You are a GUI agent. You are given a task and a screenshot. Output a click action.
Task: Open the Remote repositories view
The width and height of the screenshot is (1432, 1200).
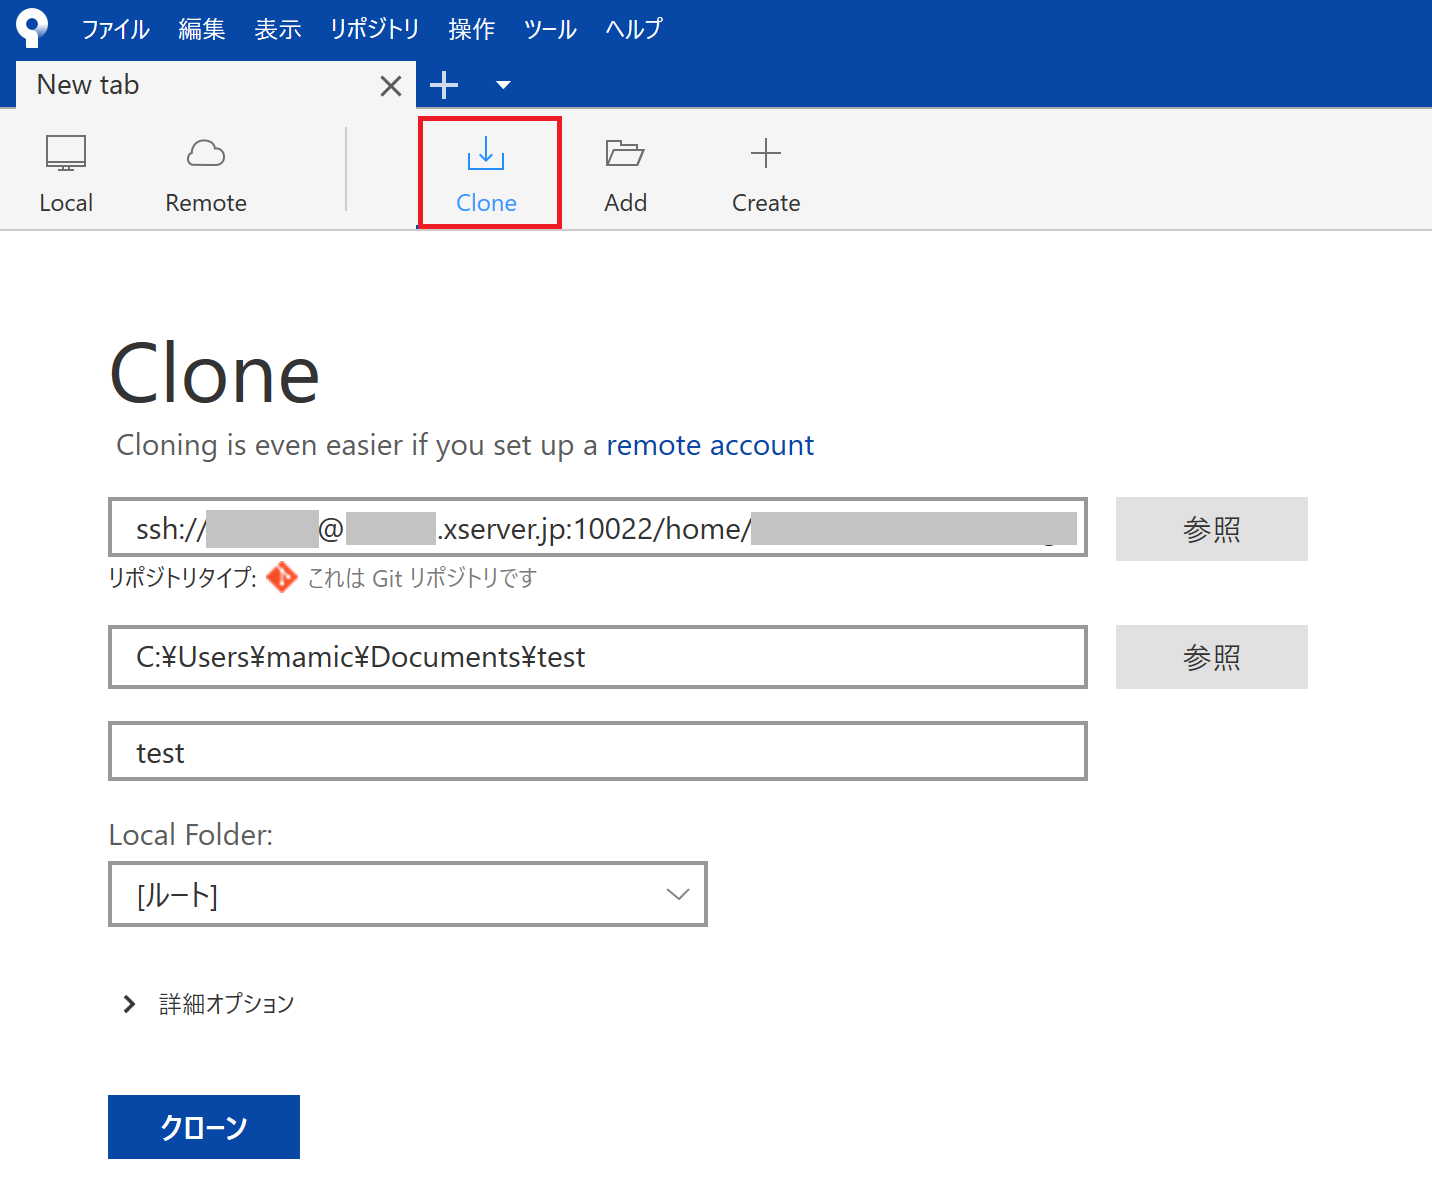pos(205,172)
